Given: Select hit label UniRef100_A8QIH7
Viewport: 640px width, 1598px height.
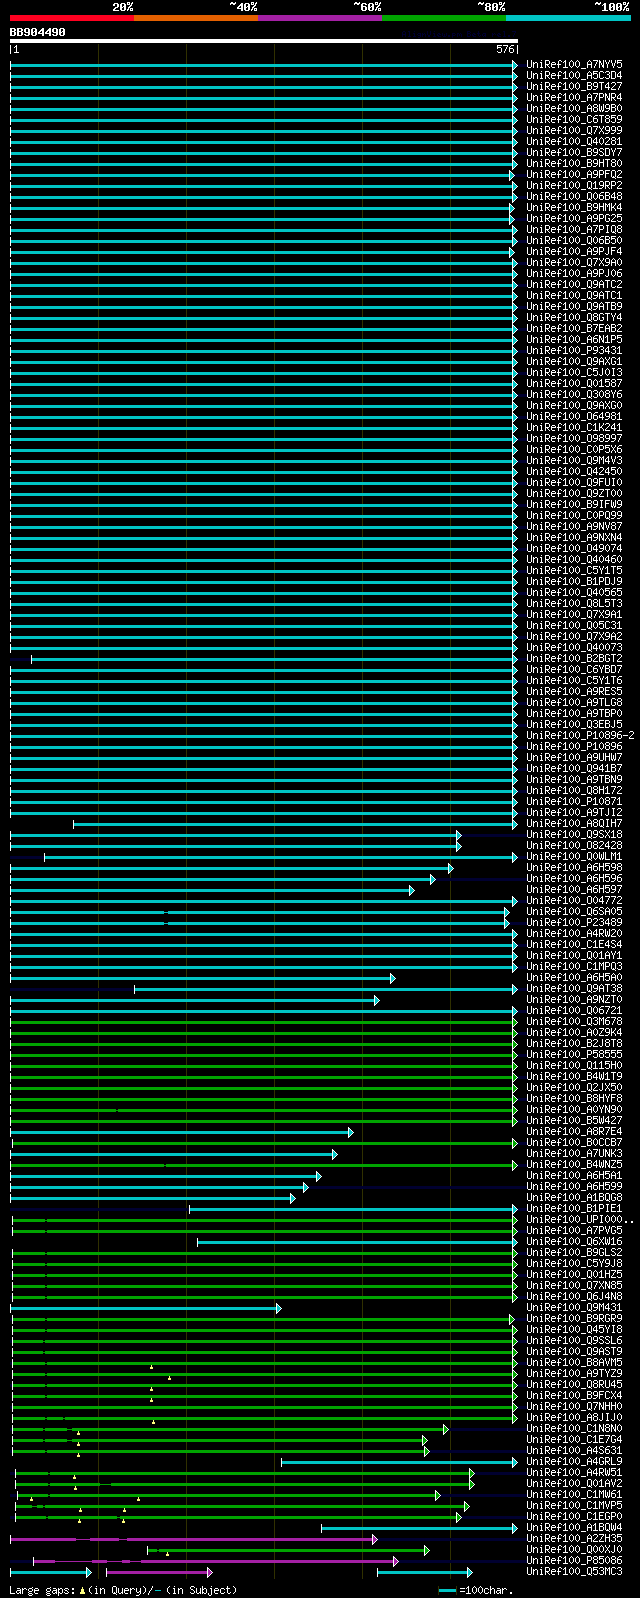Looking at the screenshot, I should tap(574, 823).
